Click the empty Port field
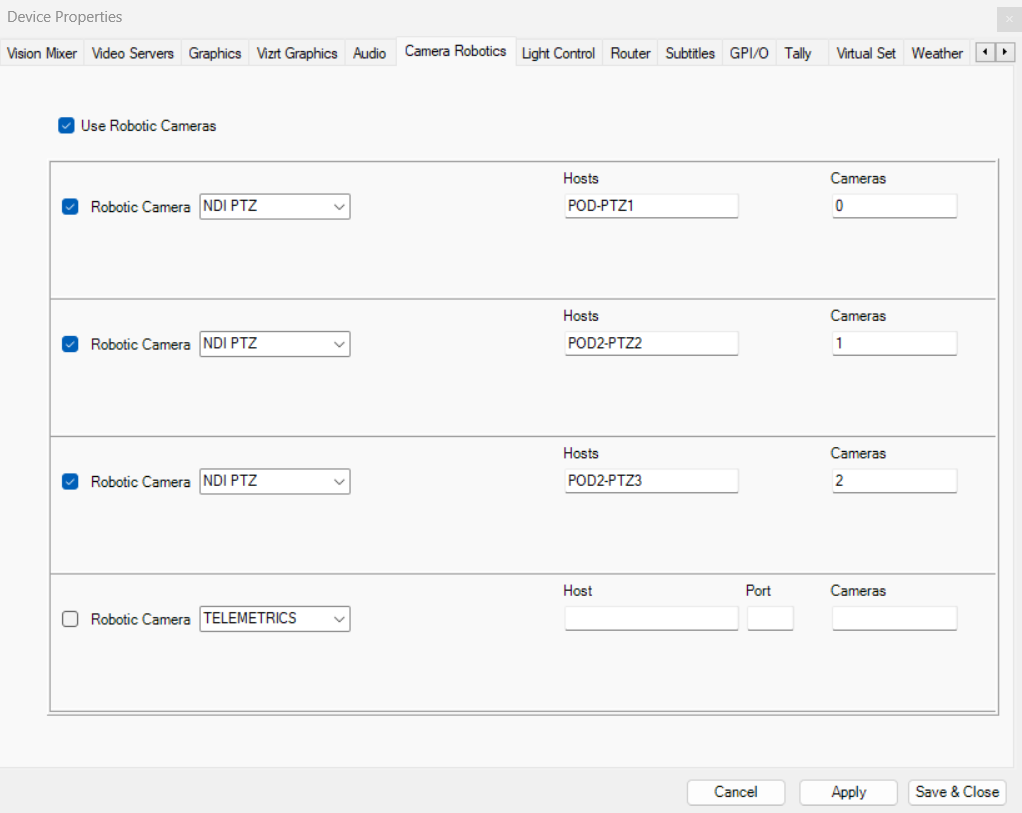Viewport: 1022px width, 813px height. (770, 619)
